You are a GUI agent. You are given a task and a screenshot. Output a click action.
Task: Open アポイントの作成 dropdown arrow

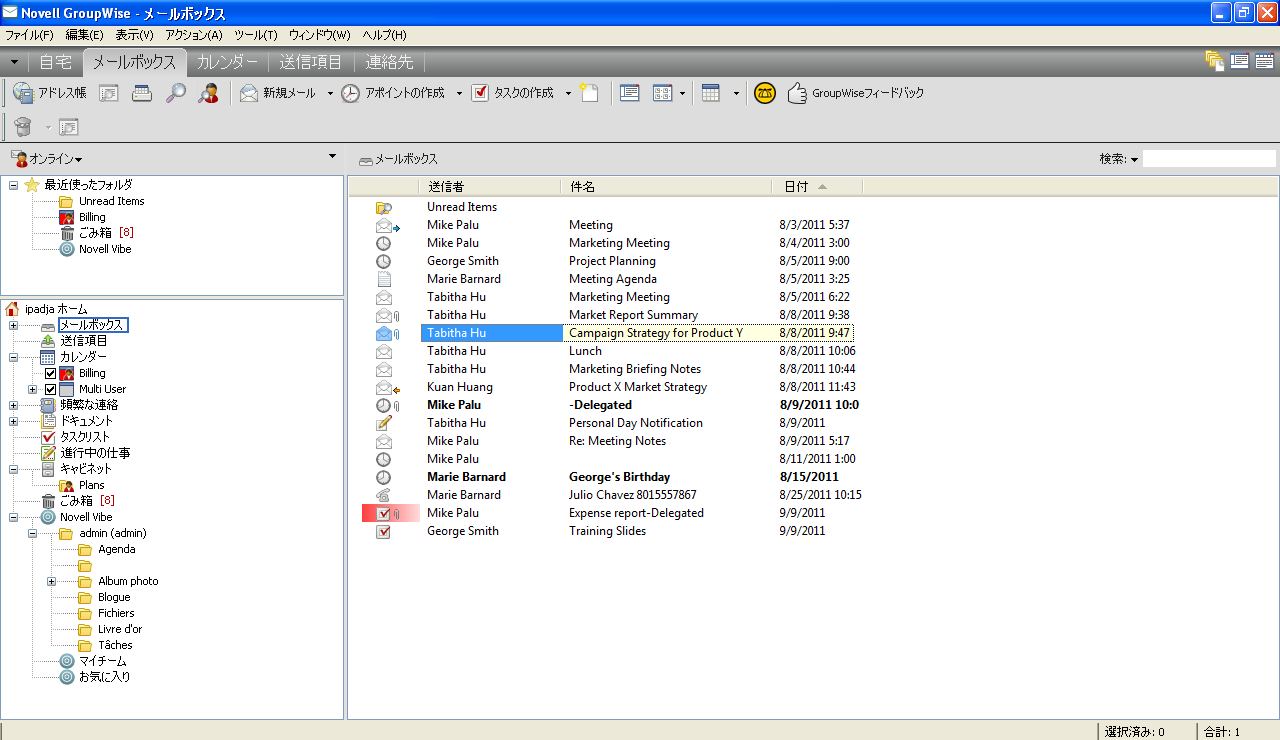[x=459, y=93]
